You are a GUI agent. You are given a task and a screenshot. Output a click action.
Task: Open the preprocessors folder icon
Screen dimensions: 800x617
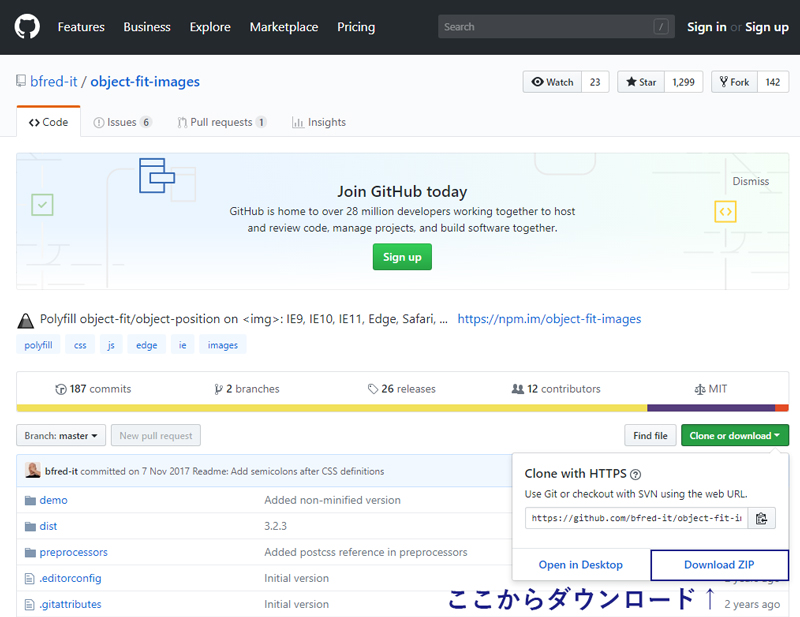[30, 553]
